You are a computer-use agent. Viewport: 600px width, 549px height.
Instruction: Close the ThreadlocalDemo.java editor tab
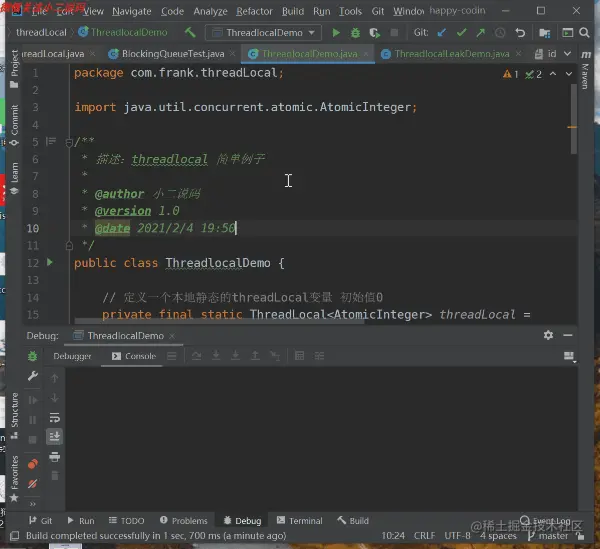pos(366,54)
